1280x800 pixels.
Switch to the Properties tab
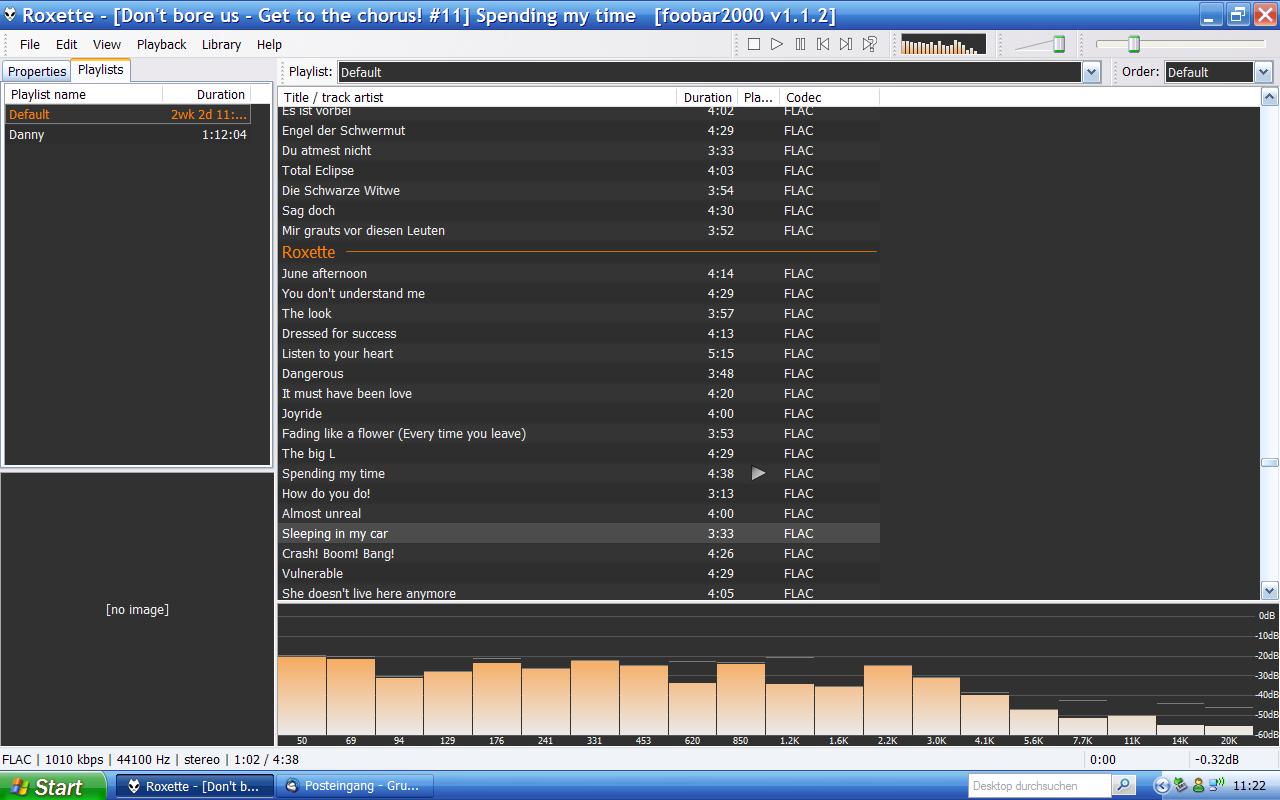(37, 71)
